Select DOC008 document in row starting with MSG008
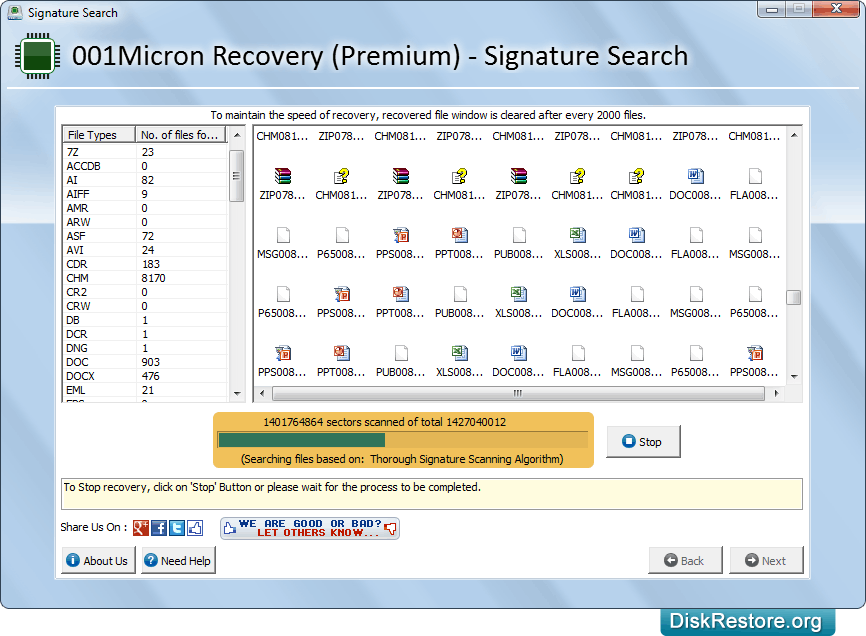866x636 pixels. 636,243
